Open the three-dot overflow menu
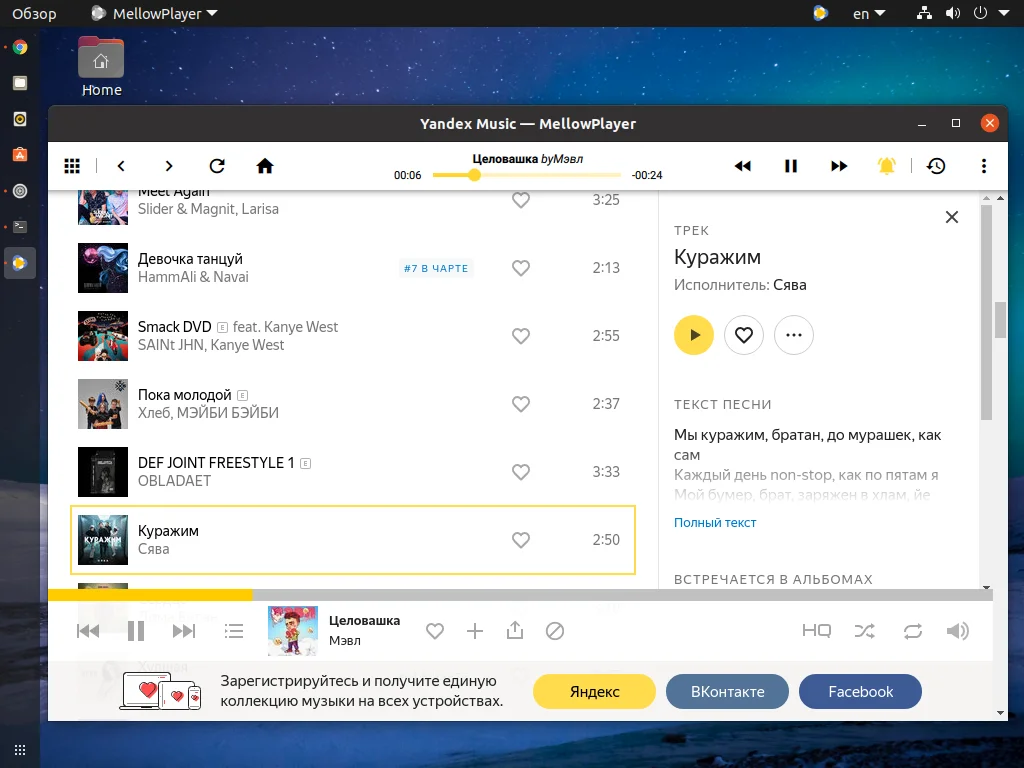This screenshot has height=768, width=1024. (984, 166)
